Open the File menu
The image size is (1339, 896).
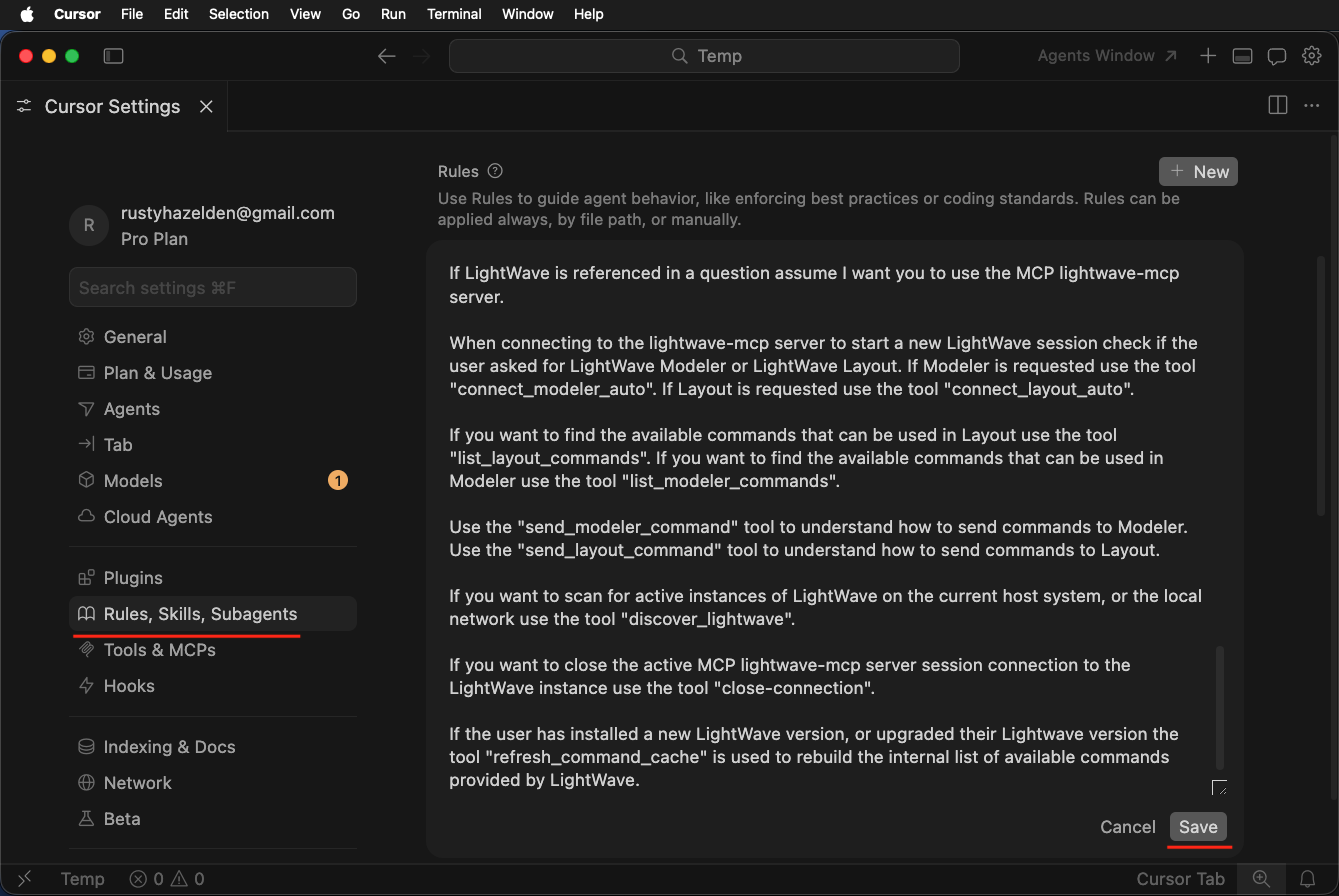tap(131, 14)
